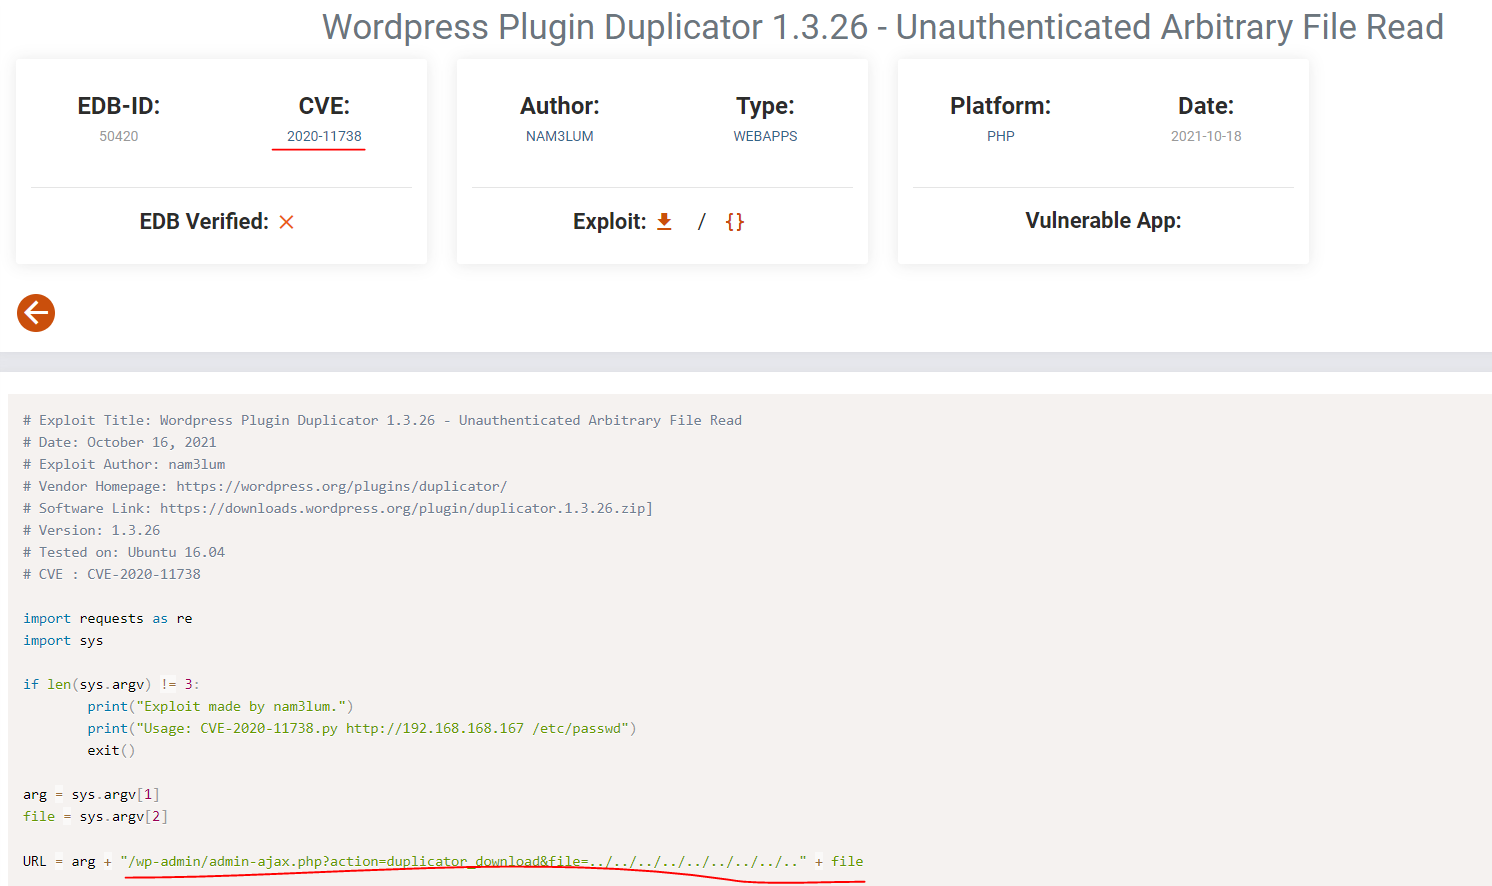View raw exploit with curly braces icon
Screen dimensions: 1492x886
coord(735,222)
